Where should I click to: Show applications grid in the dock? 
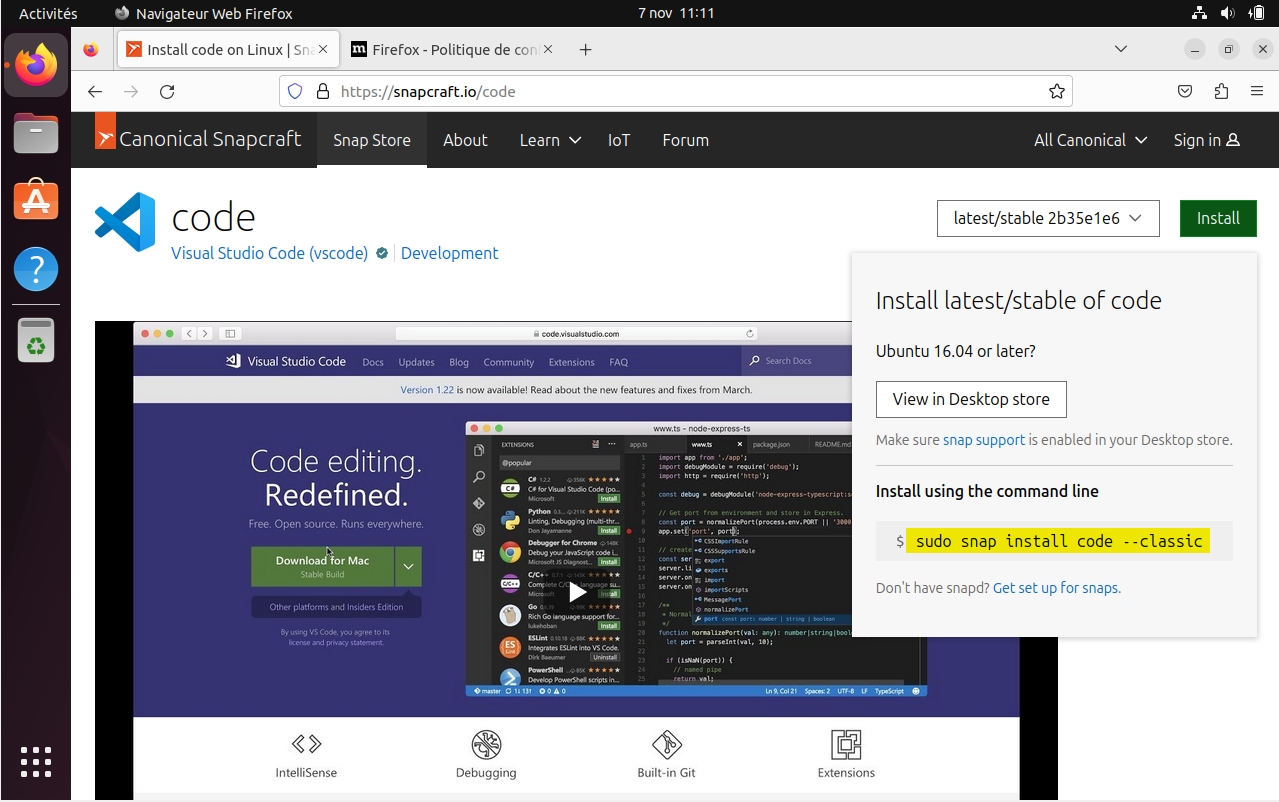pos(36,761)
